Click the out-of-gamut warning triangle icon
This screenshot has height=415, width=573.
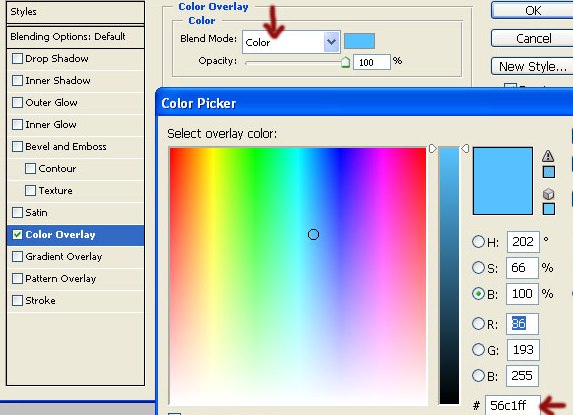(548, 156)
